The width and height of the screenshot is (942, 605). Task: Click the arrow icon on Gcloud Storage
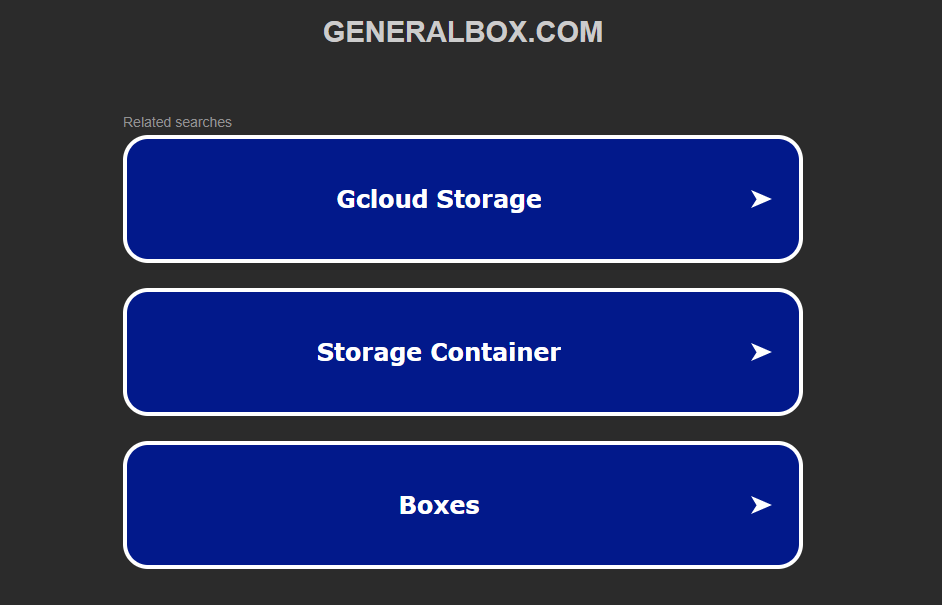click(761, 199)
